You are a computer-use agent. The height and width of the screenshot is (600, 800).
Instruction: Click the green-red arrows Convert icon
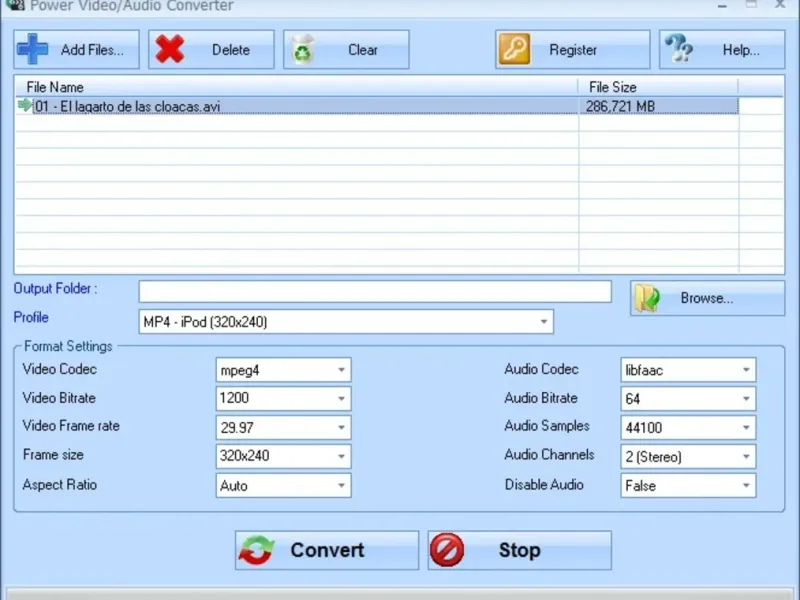click(257, 550)
